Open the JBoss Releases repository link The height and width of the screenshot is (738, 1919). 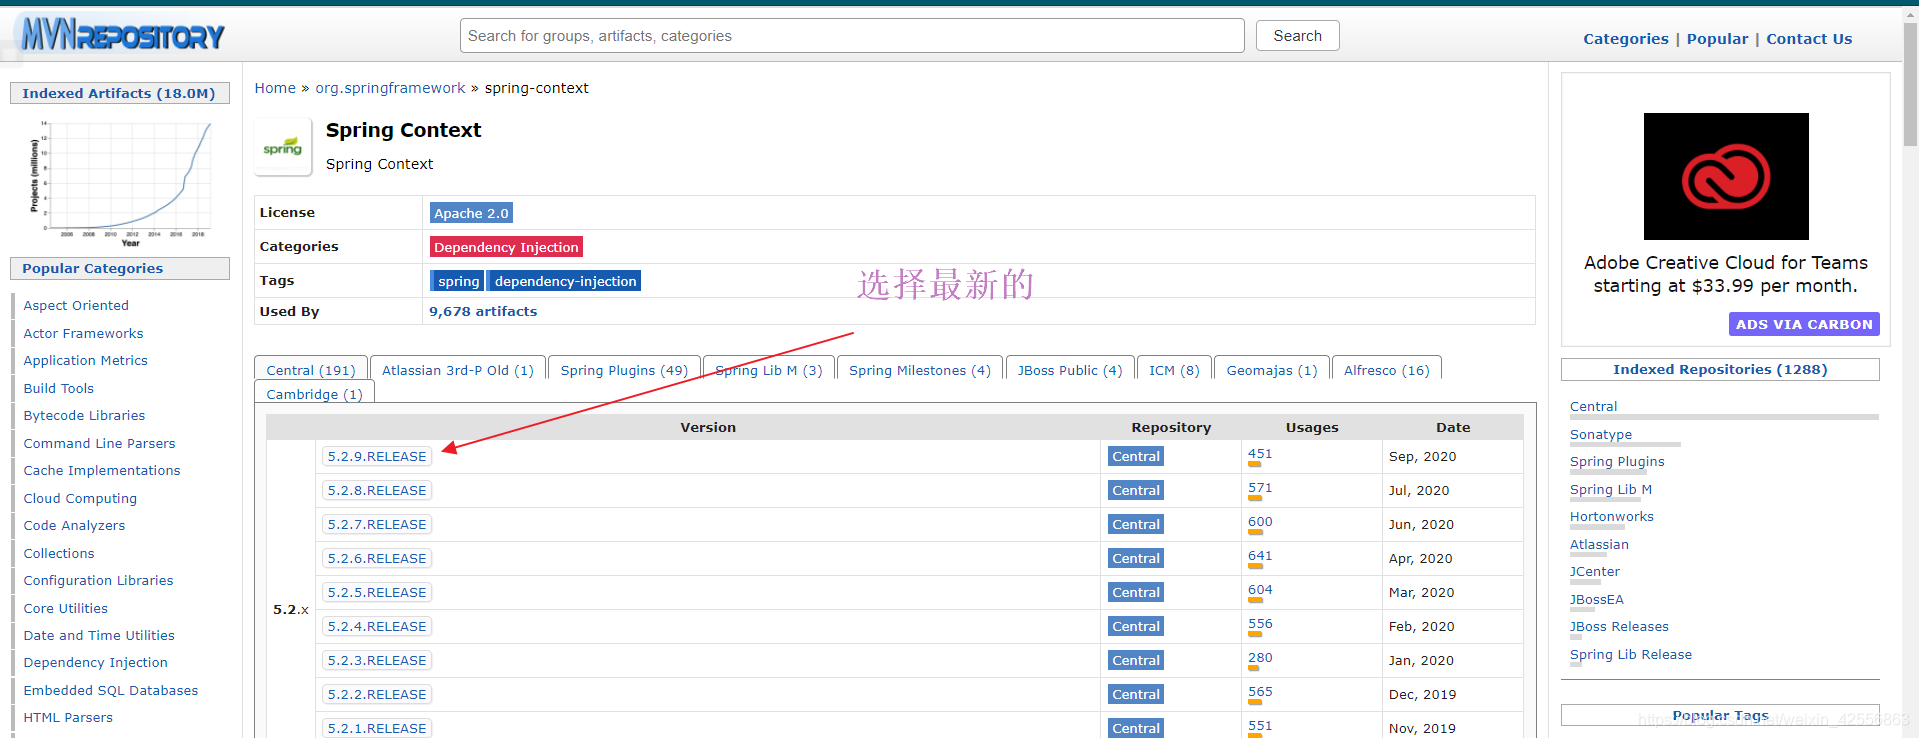coord(1619,627)
